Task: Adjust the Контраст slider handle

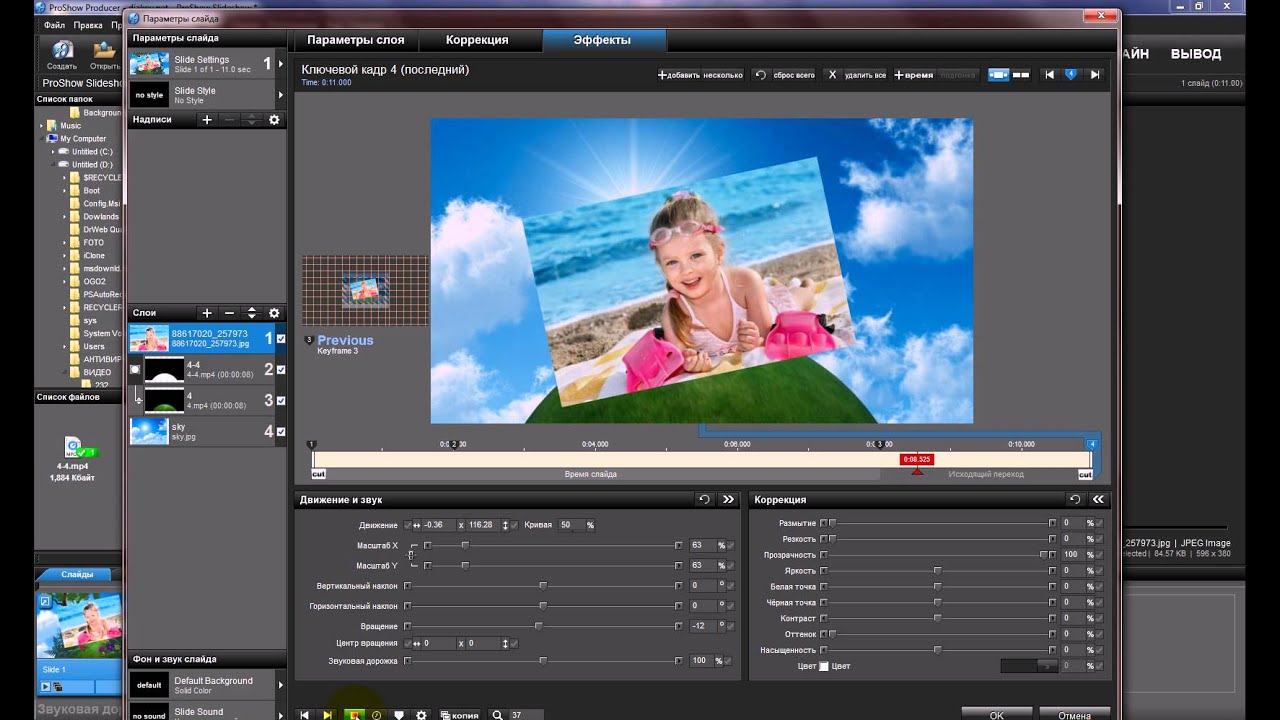Action: pos(937,618)
